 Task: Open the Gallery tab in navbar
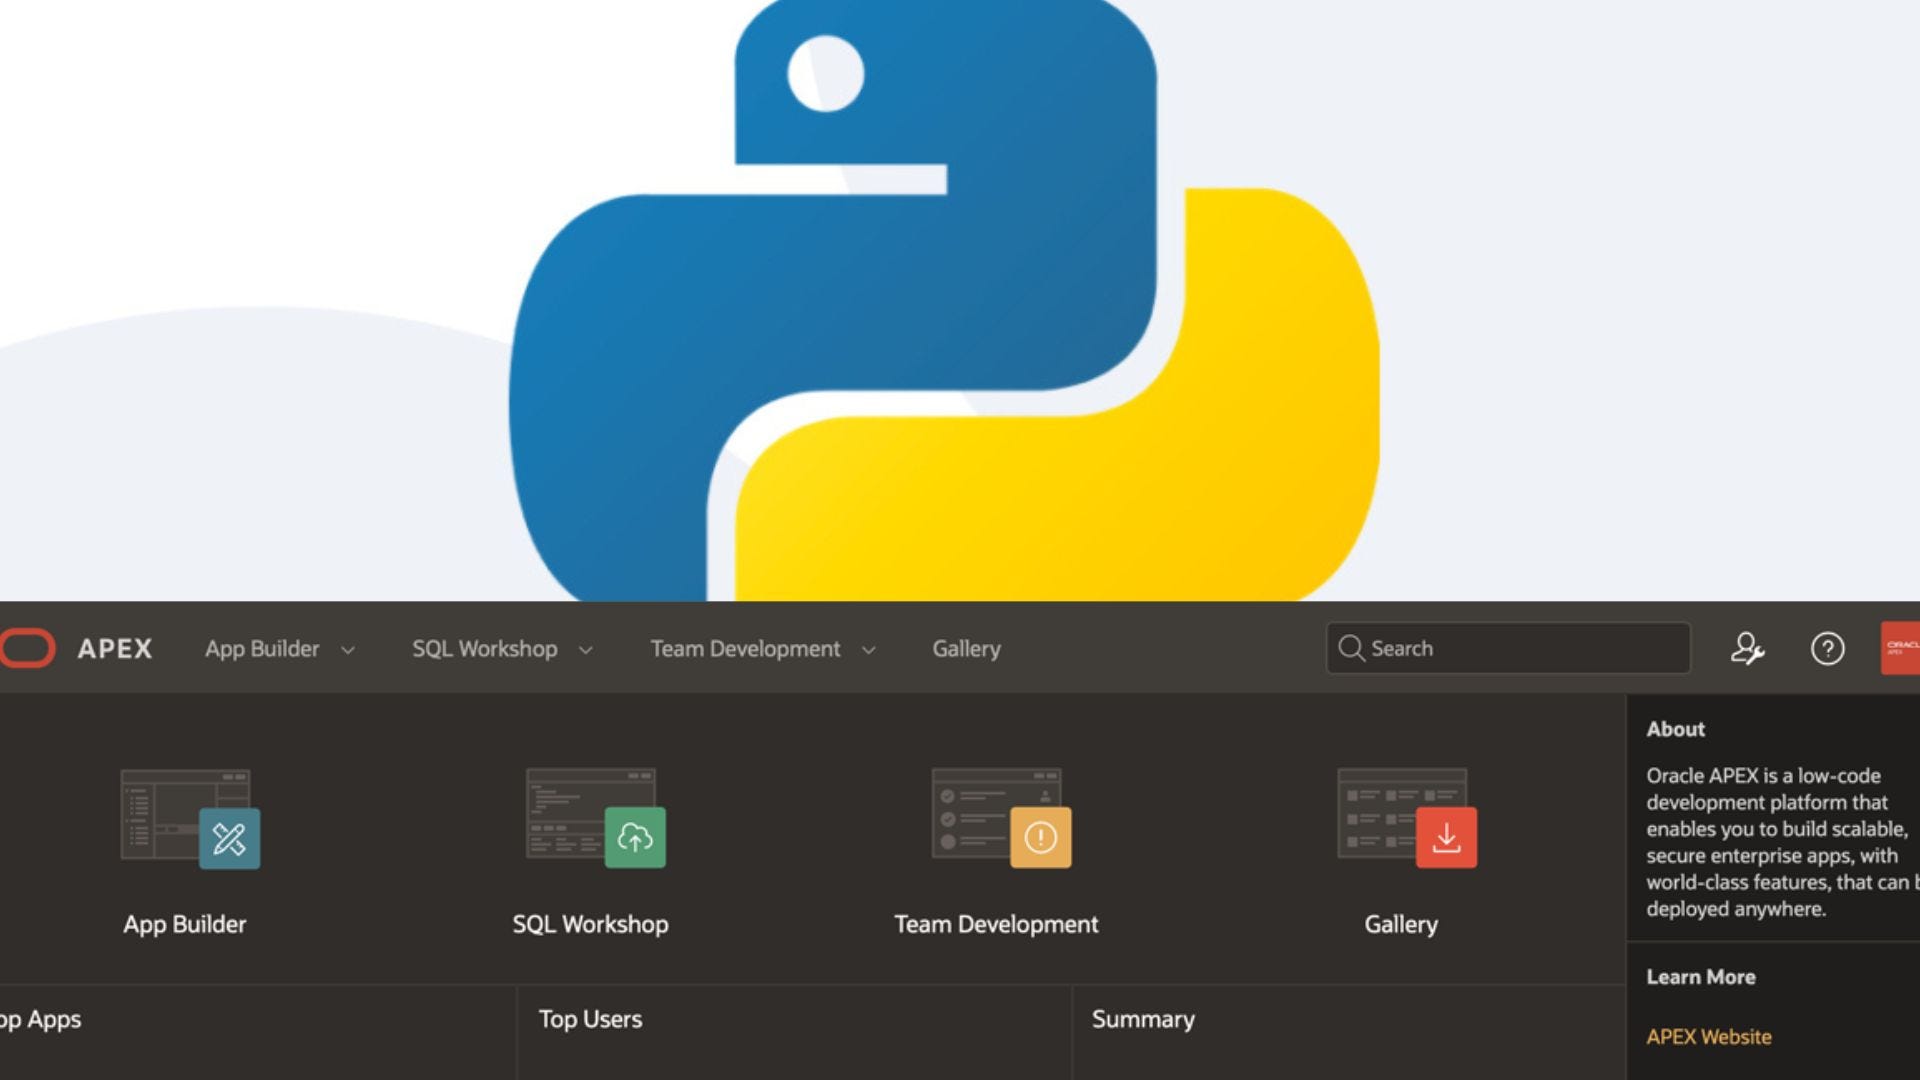coord(966,649)
